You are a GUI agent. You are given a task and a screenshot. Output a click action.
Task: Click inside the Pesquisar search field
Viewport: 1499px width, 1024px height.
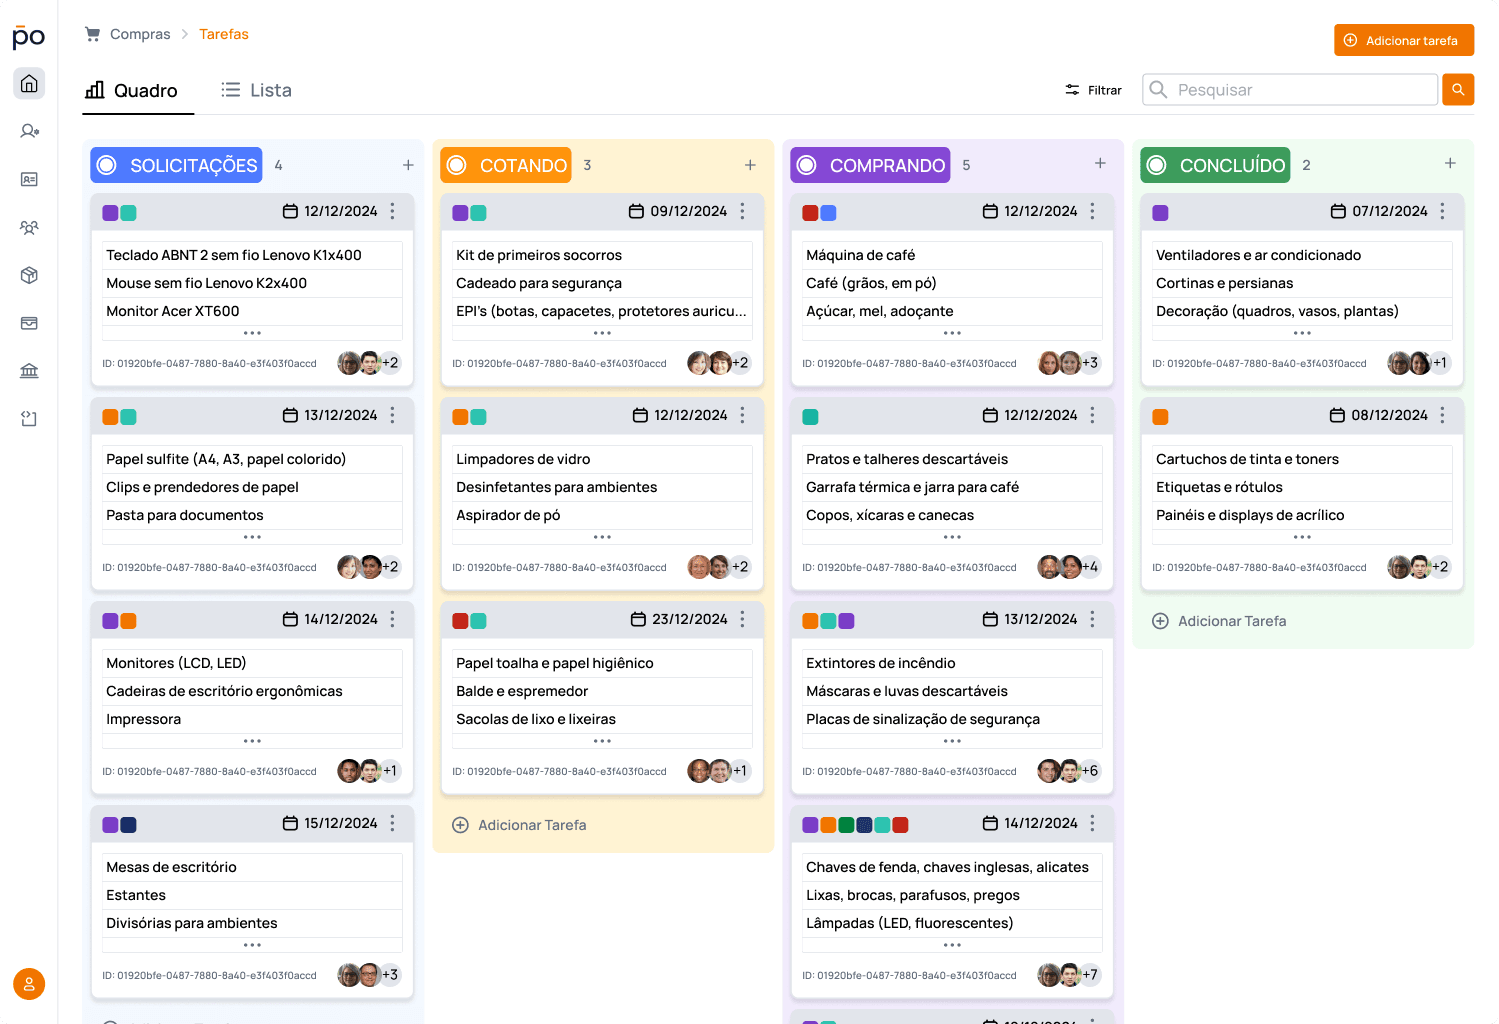[x=1290, y=89]
